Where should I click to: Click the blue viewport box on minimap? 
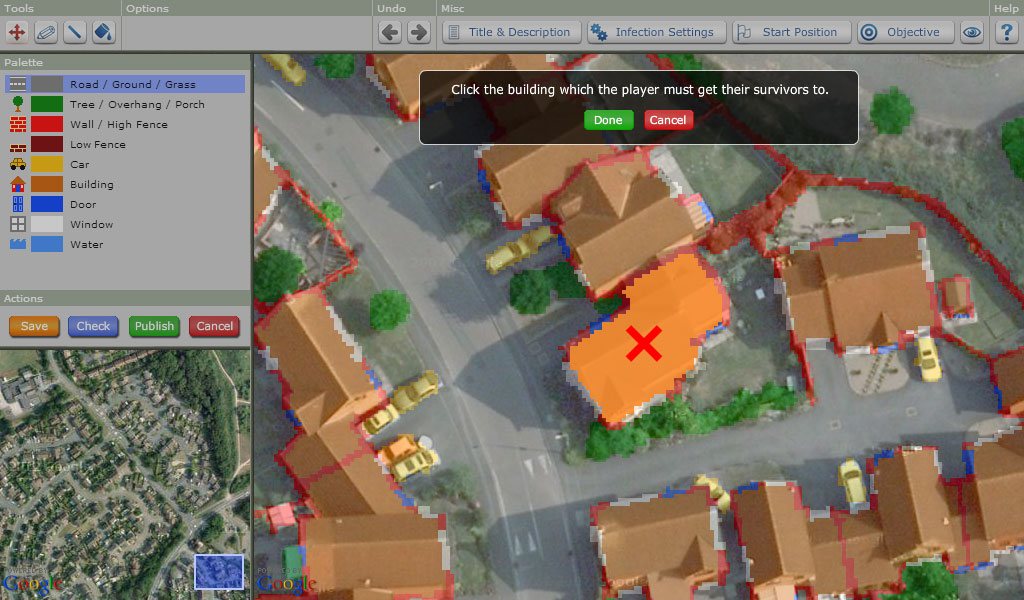click(x=219, y=571)
